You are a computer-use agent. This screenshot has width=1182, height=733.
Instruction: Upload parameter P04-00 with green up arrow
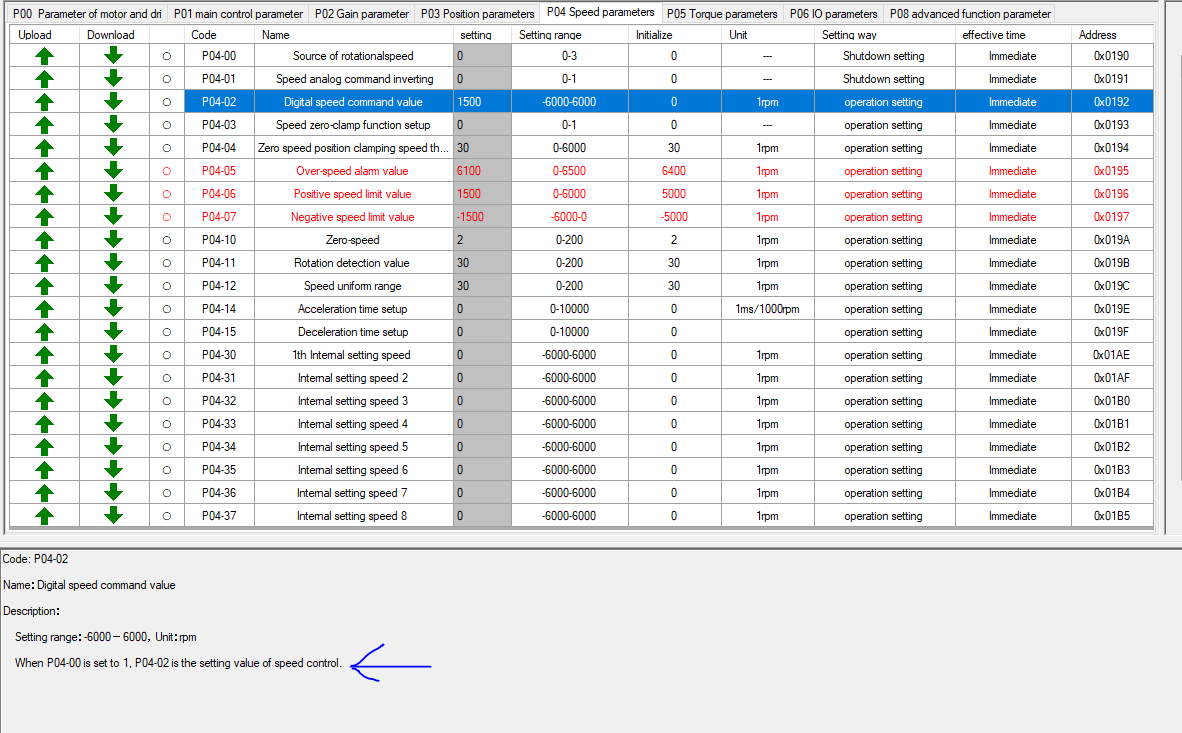click(44, 56)
